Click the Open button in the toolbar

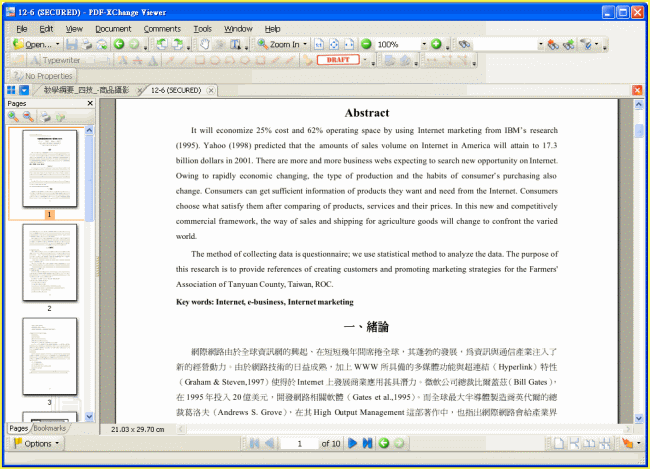tap(32, 44)
